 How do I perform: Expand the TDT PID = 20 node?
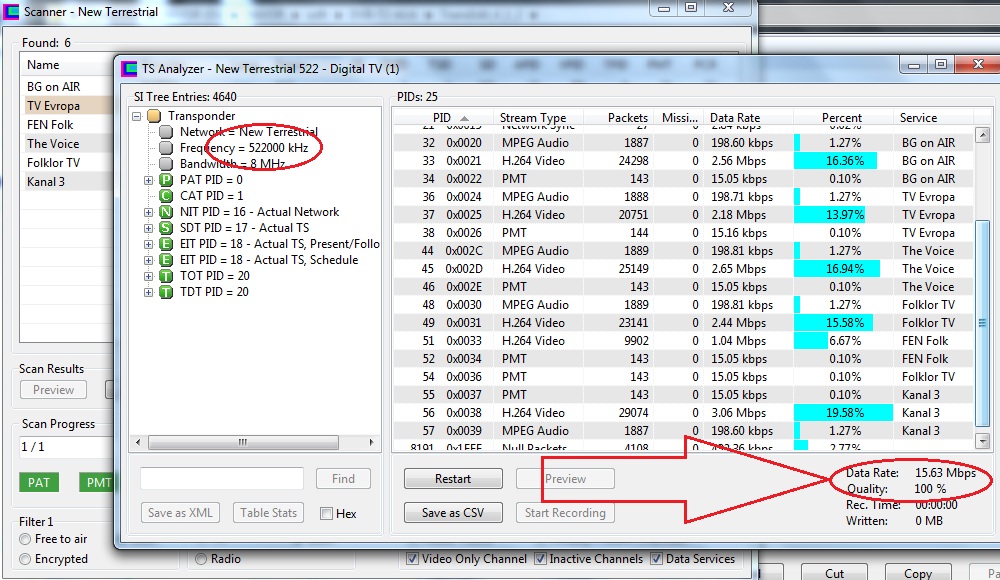[x=149, y=292]
